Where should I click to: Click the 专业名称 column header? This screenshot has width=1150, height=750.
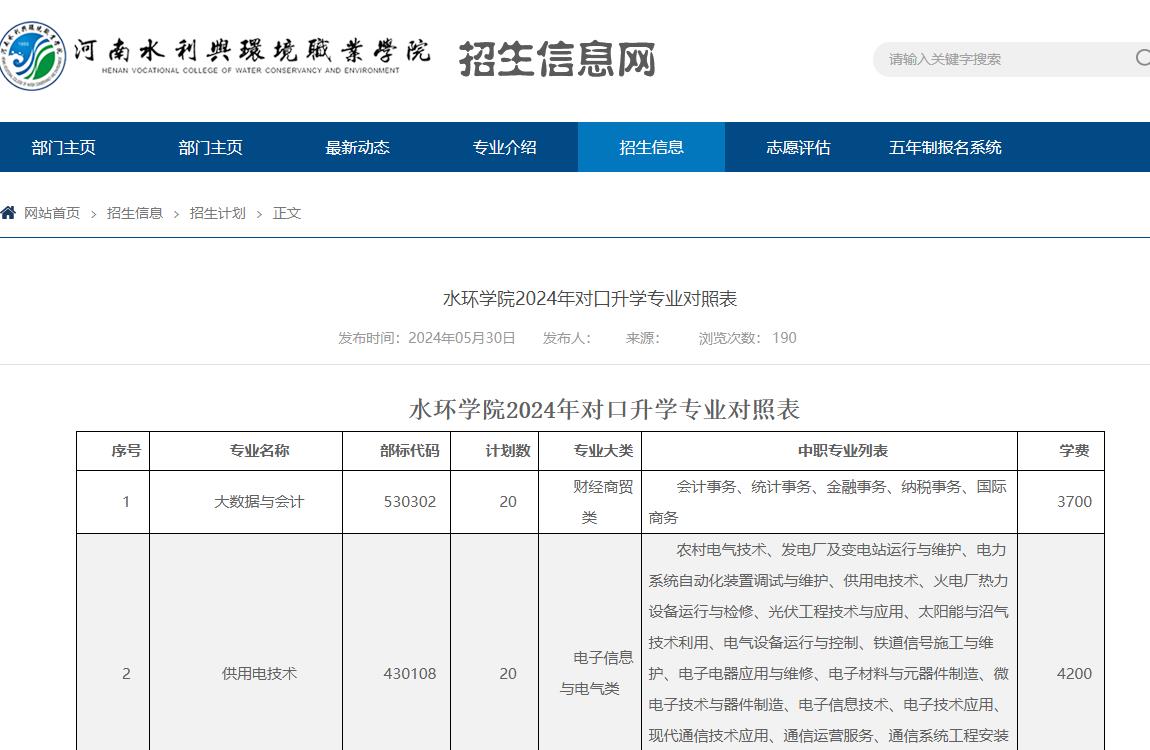tap(246, 451)
